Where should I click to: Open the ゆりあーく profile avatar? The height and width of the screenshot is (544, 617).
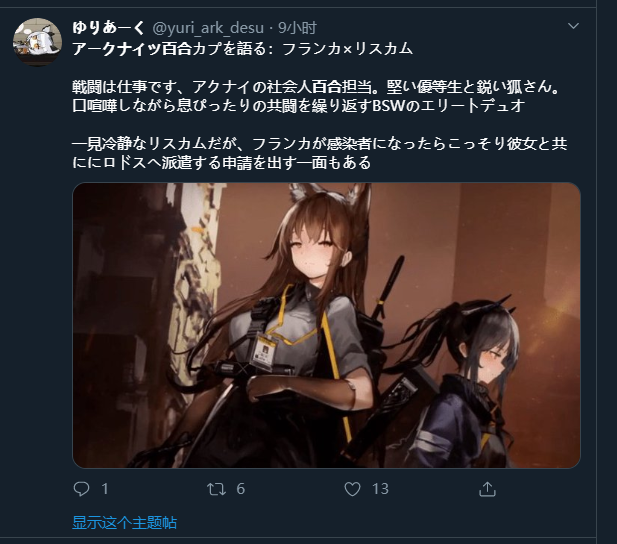pyautogui.click(x=37, y=42)
